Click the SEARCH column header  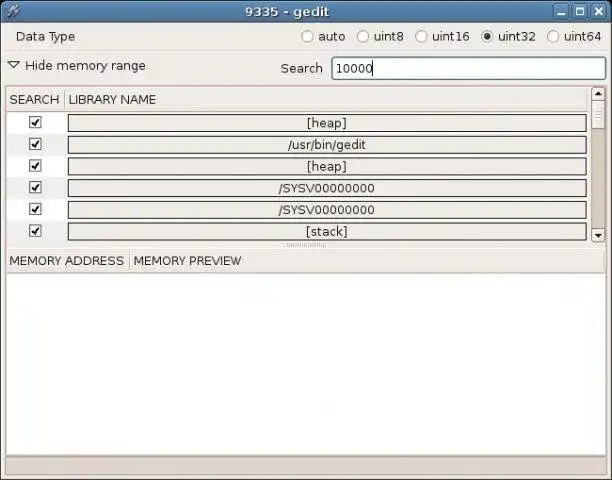click(34, 100)
